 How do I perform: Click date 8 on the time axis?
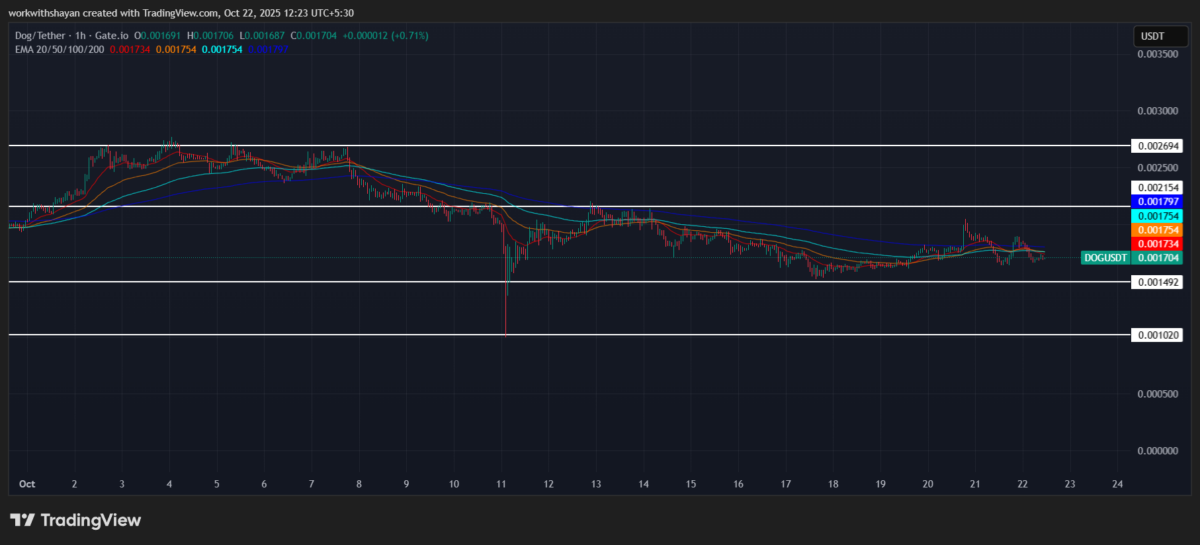point(359,483)
